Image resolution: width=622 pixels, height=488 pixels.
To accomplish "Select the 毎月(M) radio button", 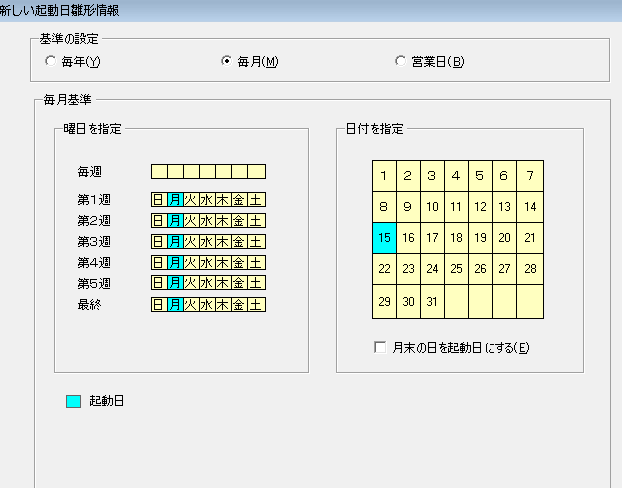I will [226, 62].
